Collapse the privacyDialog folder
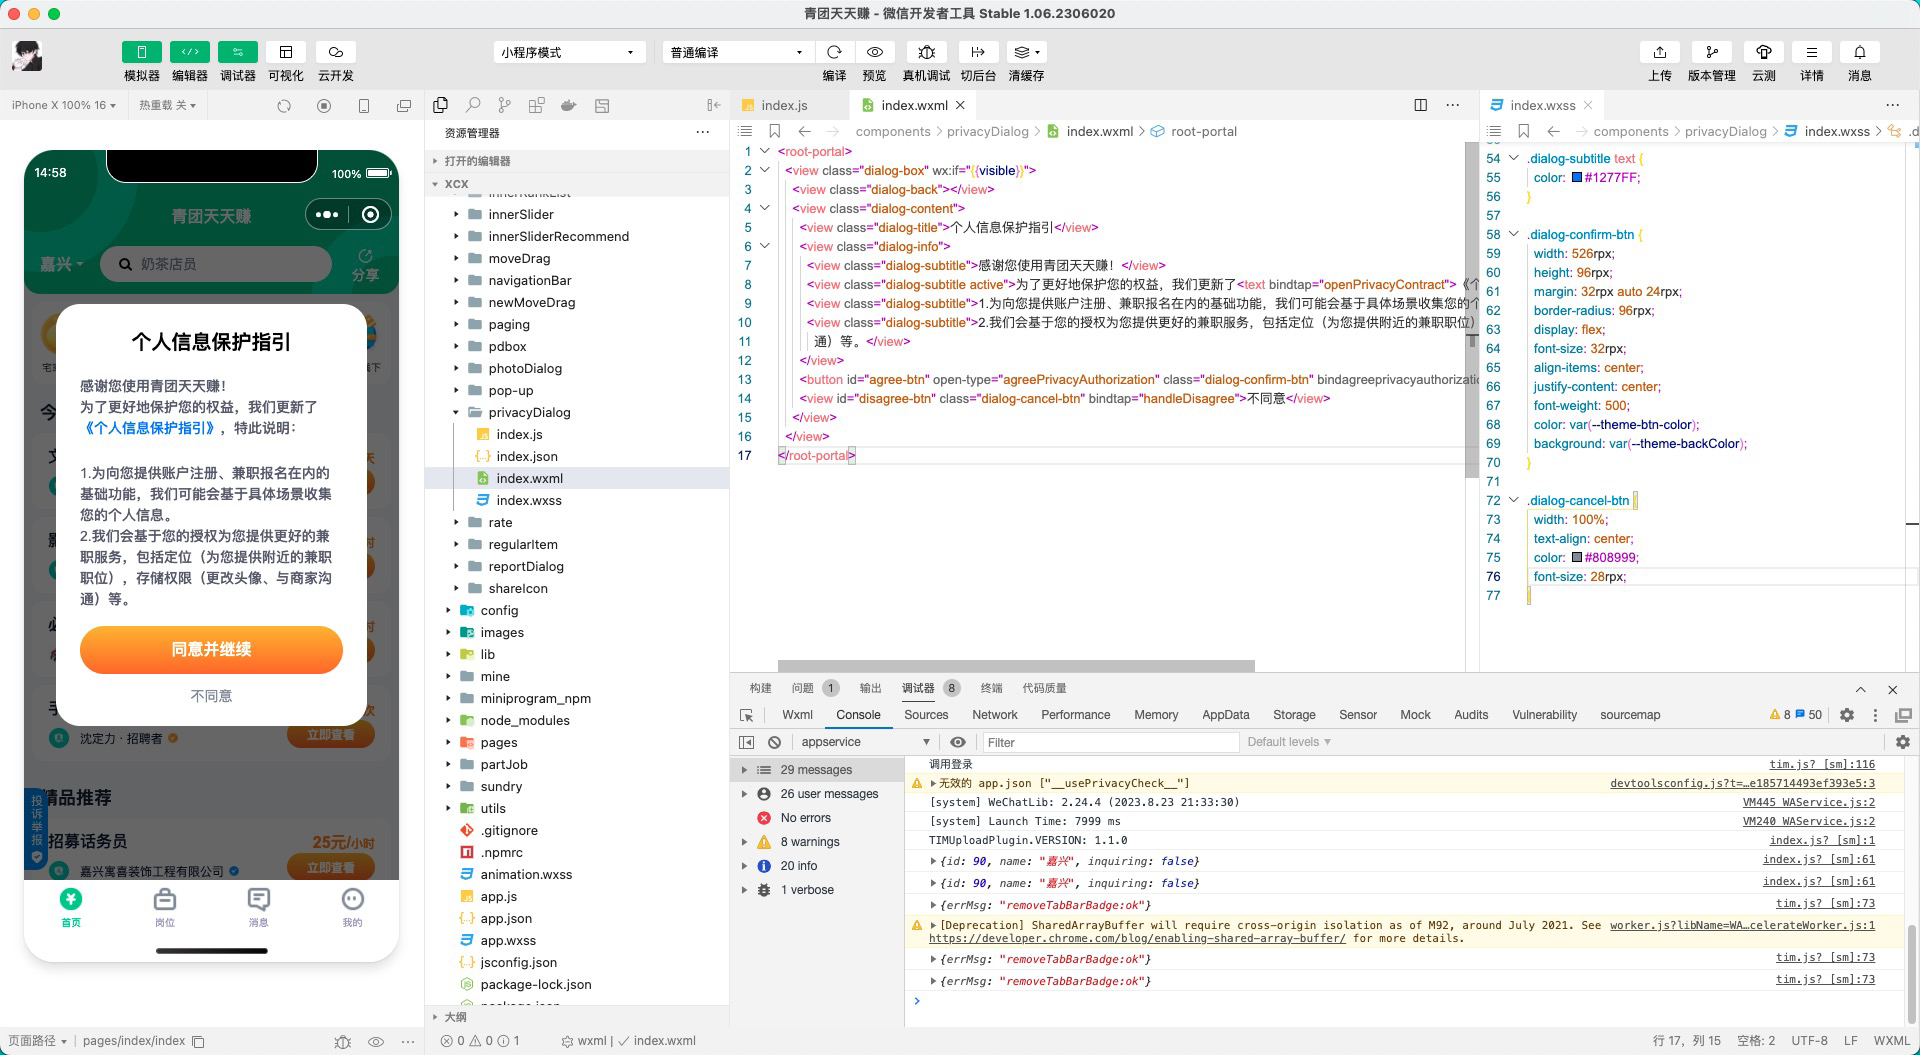Viewport: 1920px width, 1055px height. pyautogui.click(x=456, y=412)
